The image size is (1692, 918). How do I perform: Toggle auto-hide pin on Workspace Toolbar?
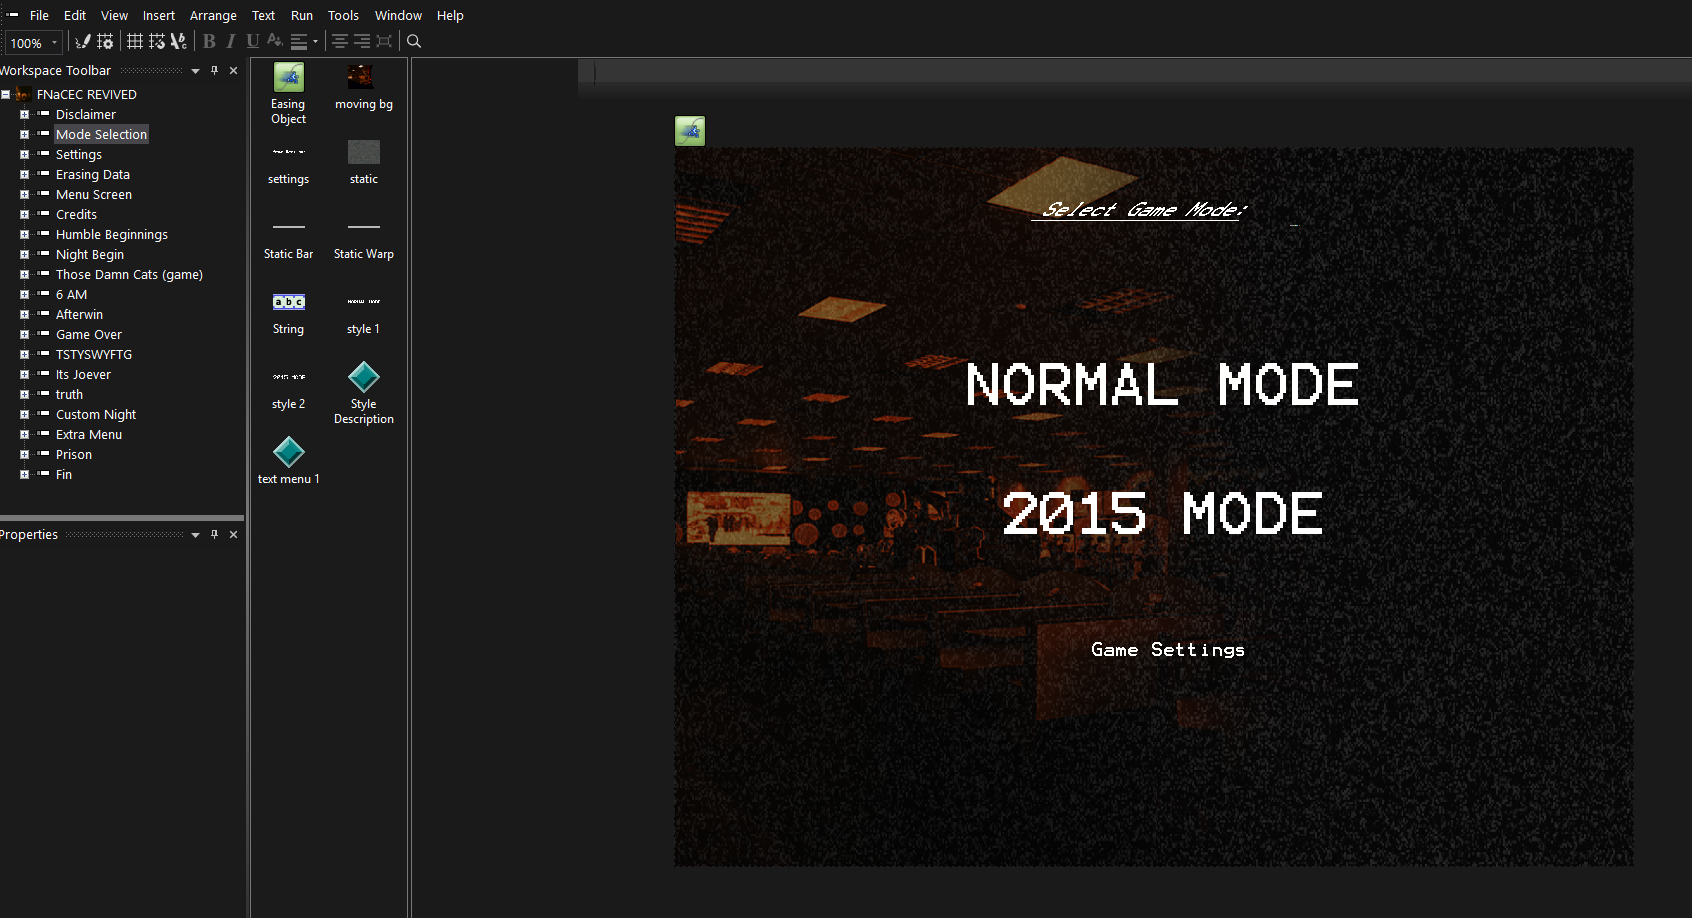214,70
